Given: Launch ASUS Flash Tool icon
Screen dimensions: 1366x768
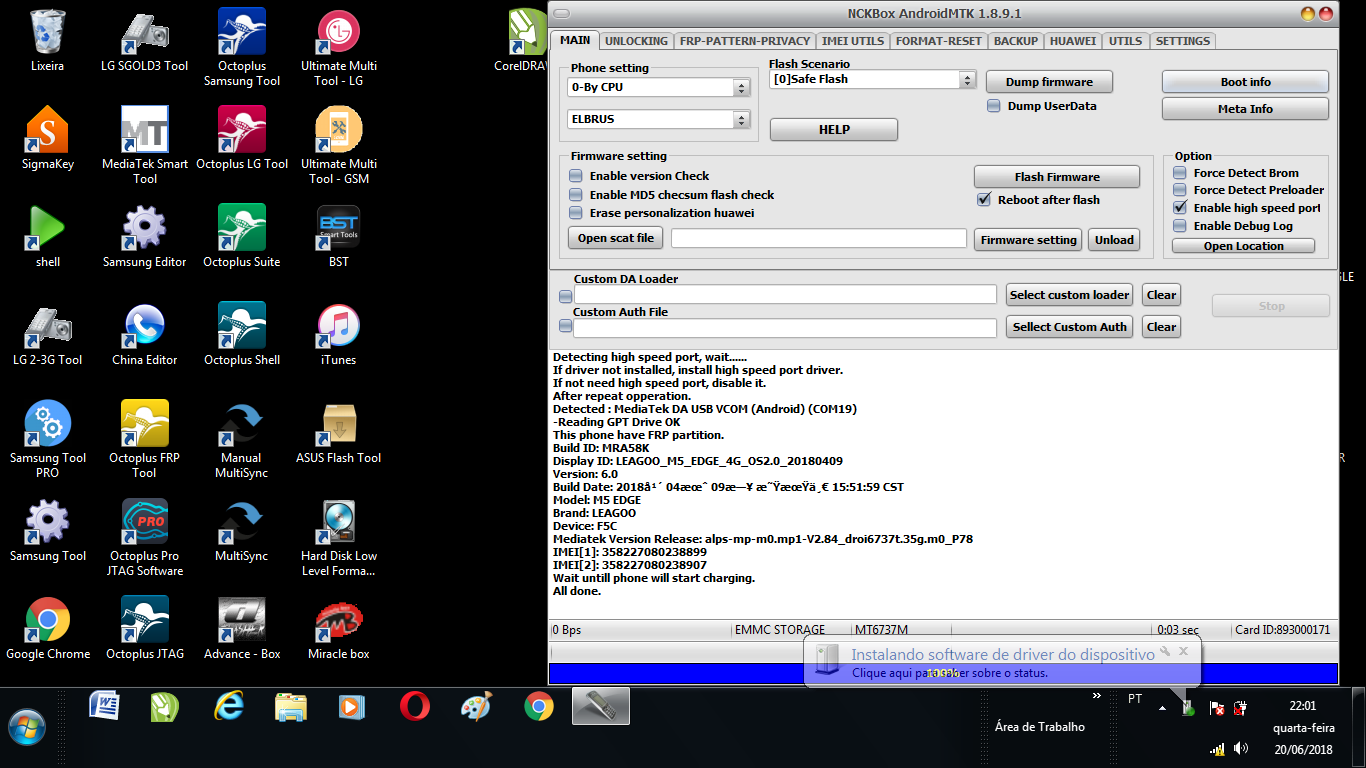Looking at the screenshot, I should coord(339,432).
